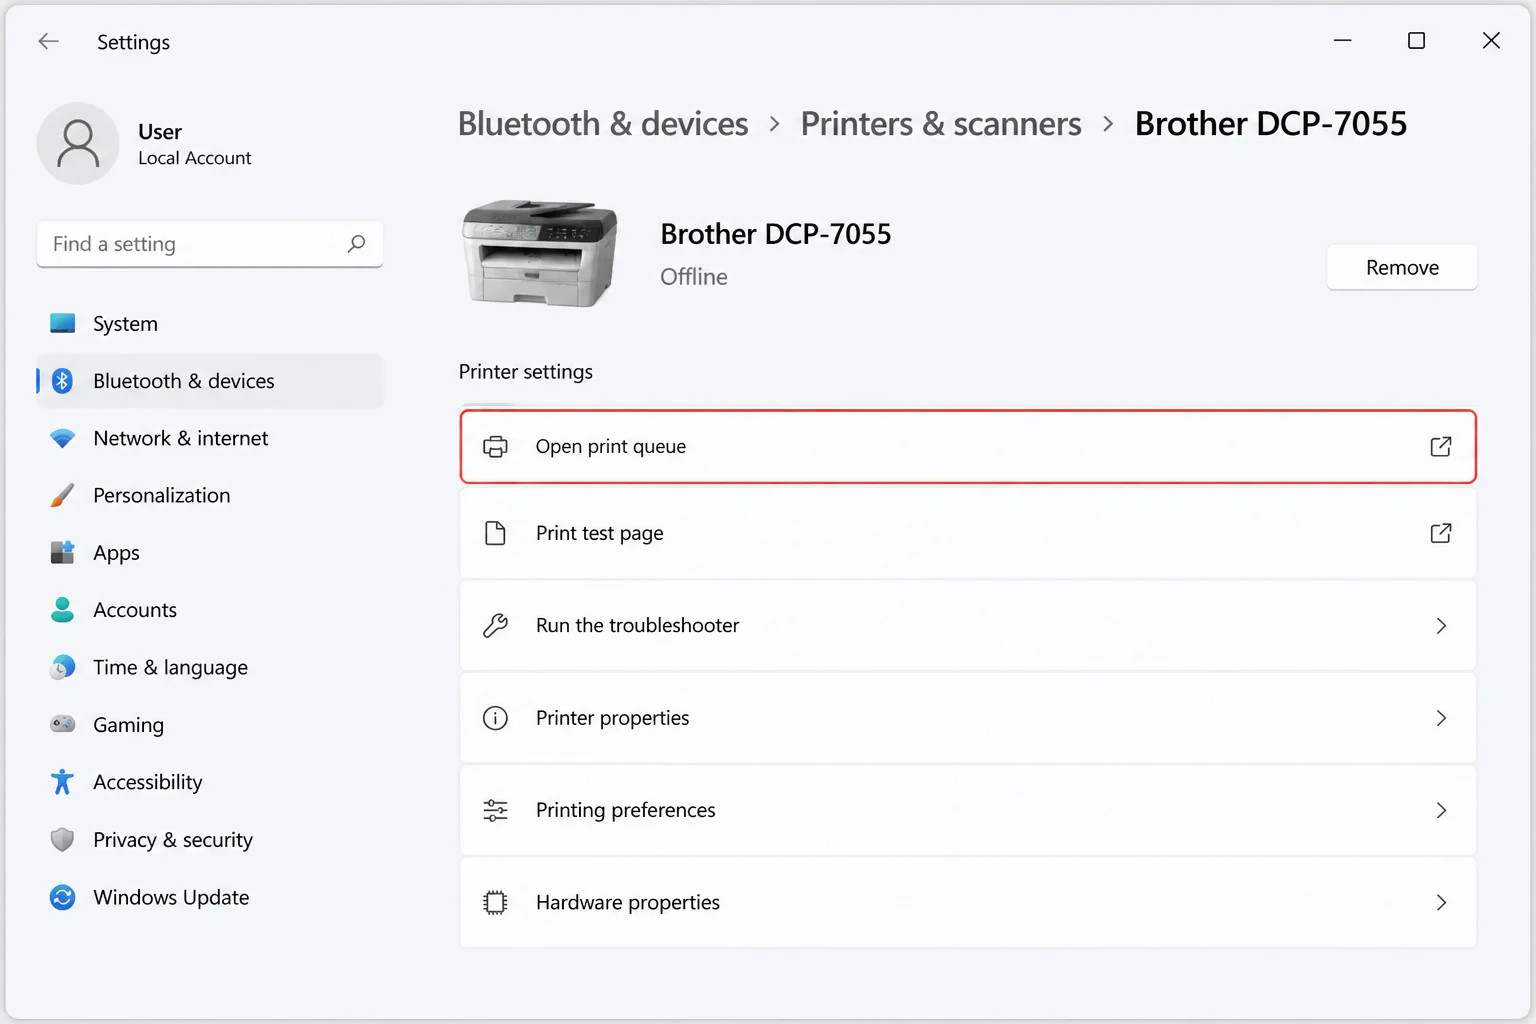Open the Apps settings category

(x=210, y=552)
